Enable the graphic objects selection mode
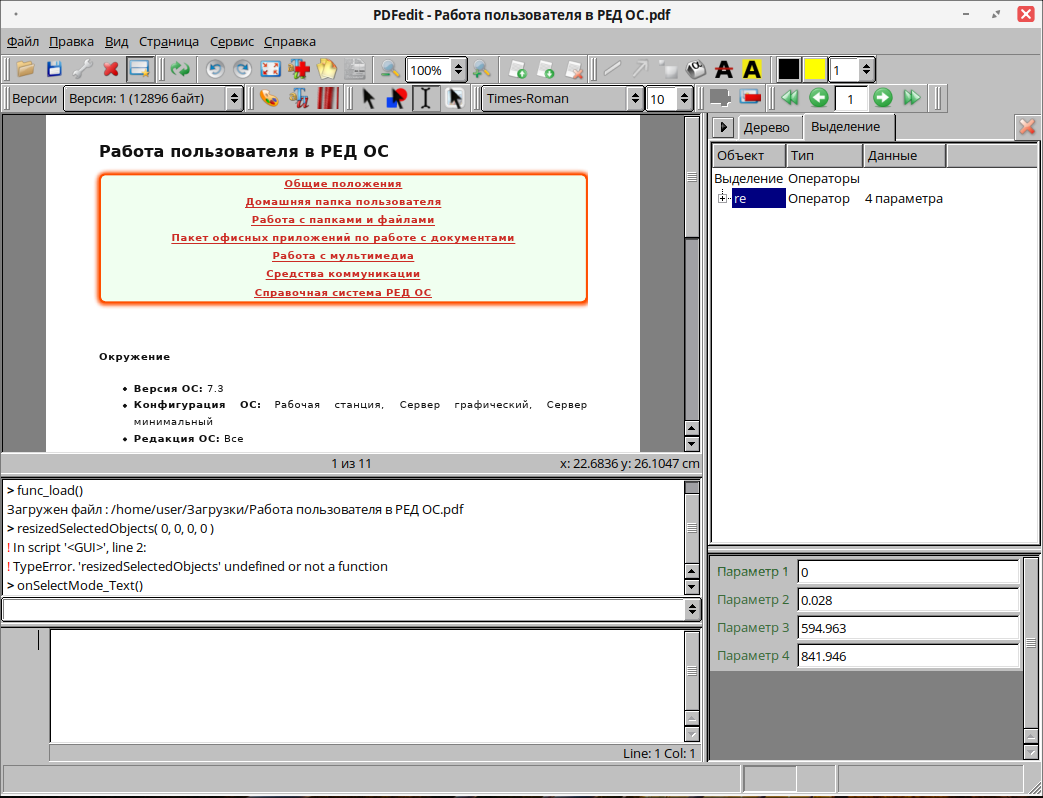Viewport: 1043px width, 798px height. (x=397, y=98)
